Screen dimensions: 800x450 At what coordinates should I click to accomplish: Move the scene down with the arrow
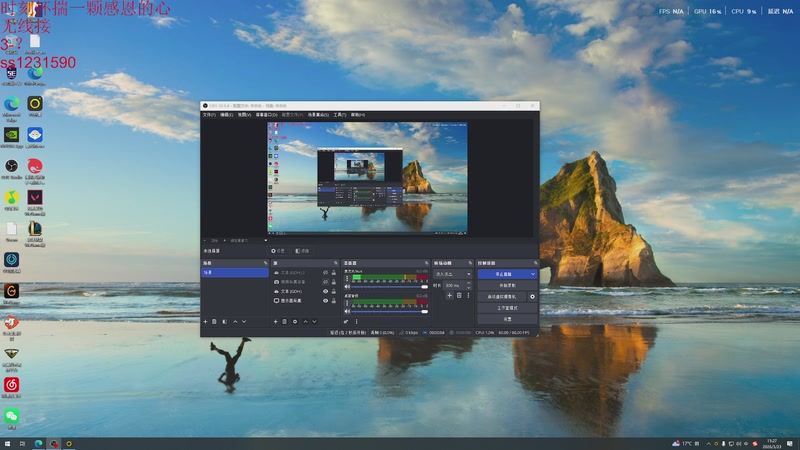244,322
